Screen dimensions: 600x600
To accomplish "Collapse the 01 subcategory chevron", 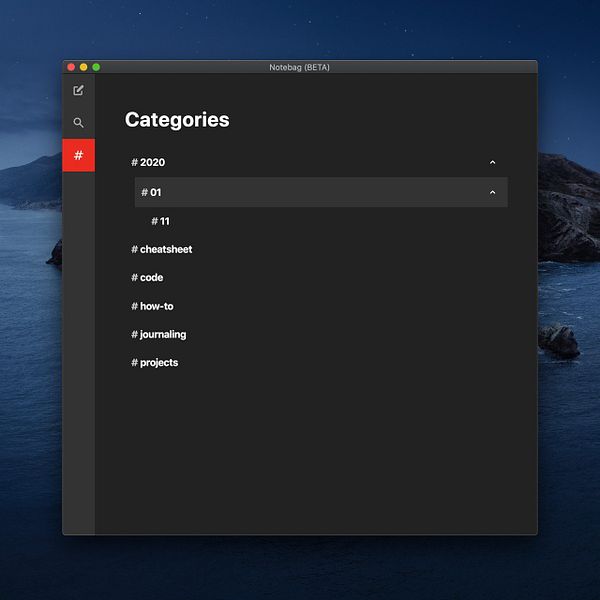I will pyautogui.click(x=492, y=192).
